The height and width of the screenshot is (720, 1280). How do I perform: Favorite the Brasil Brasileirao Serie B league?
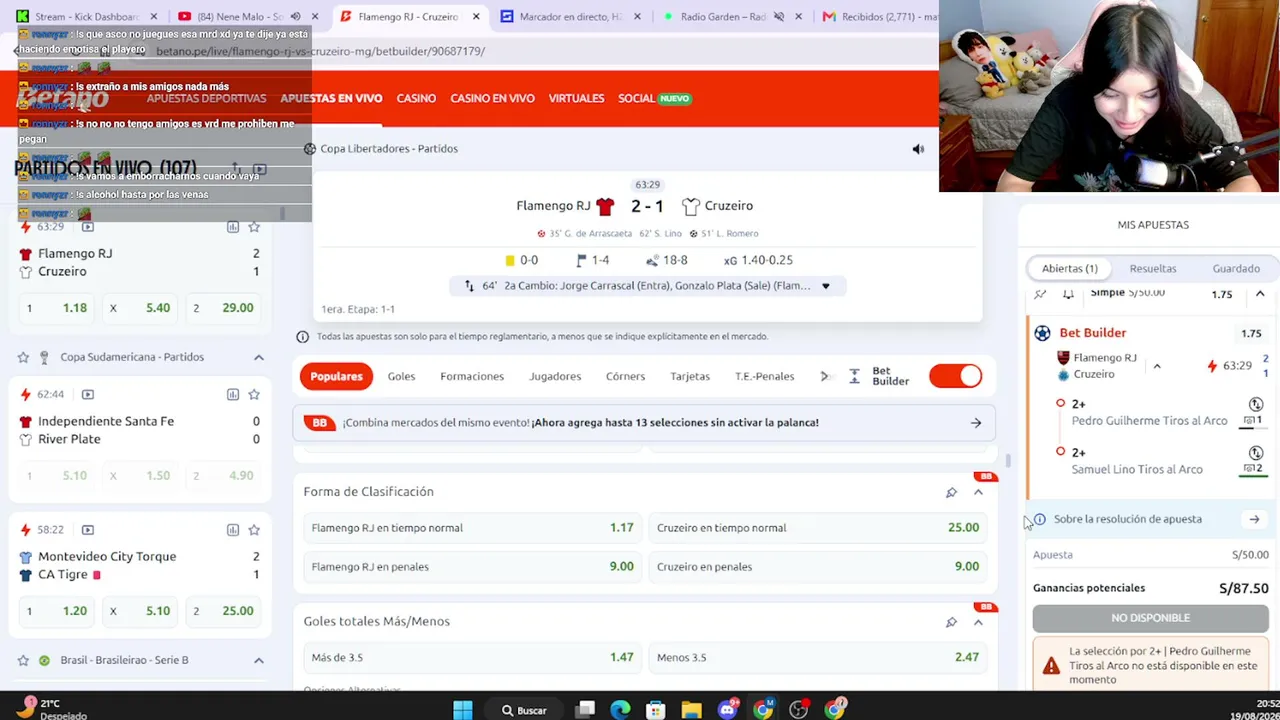click(23, 660)
